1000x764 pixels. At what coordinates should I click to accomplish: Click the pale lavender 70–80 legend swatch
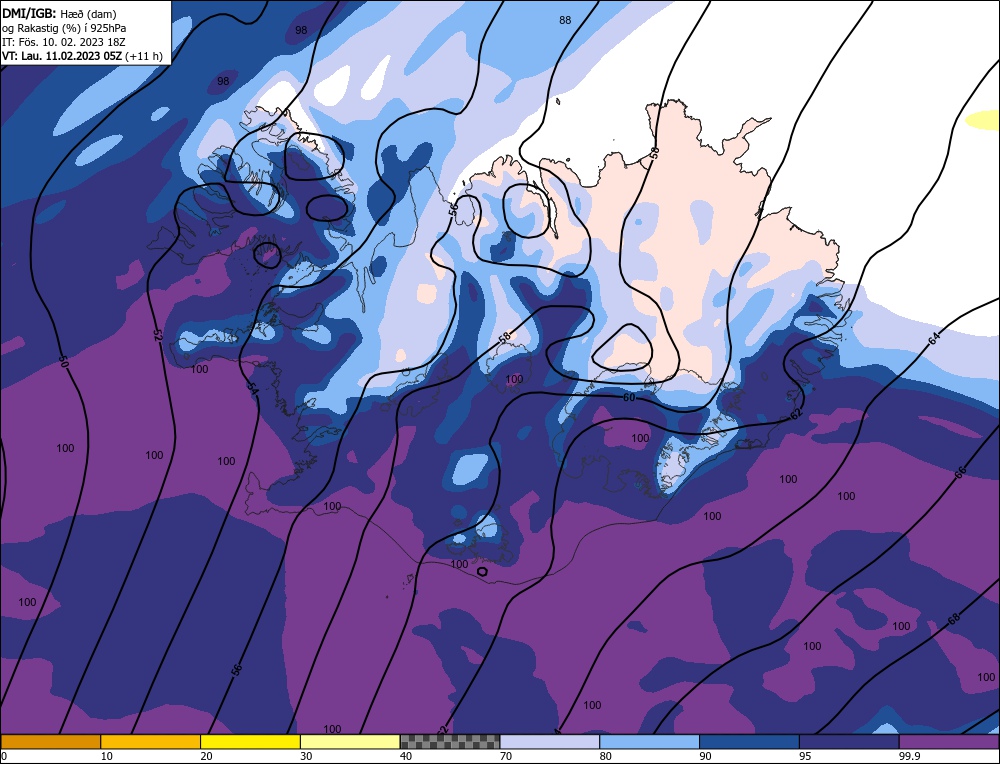[x=550, y=742]
